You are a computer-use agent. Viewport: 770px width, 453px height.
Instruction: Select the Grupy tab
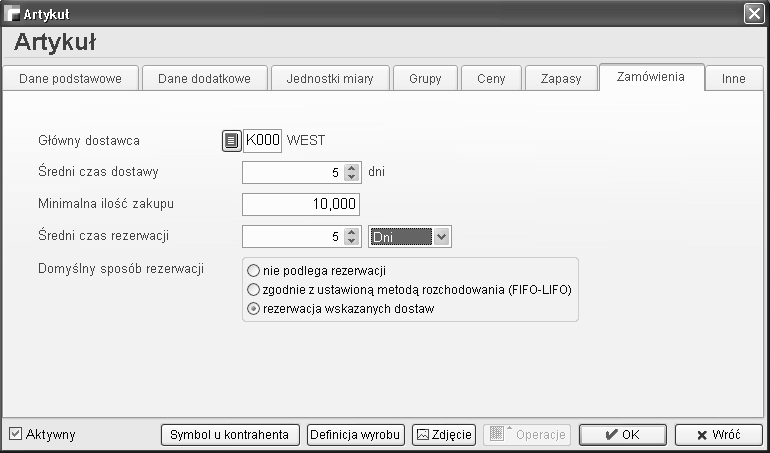425,79
